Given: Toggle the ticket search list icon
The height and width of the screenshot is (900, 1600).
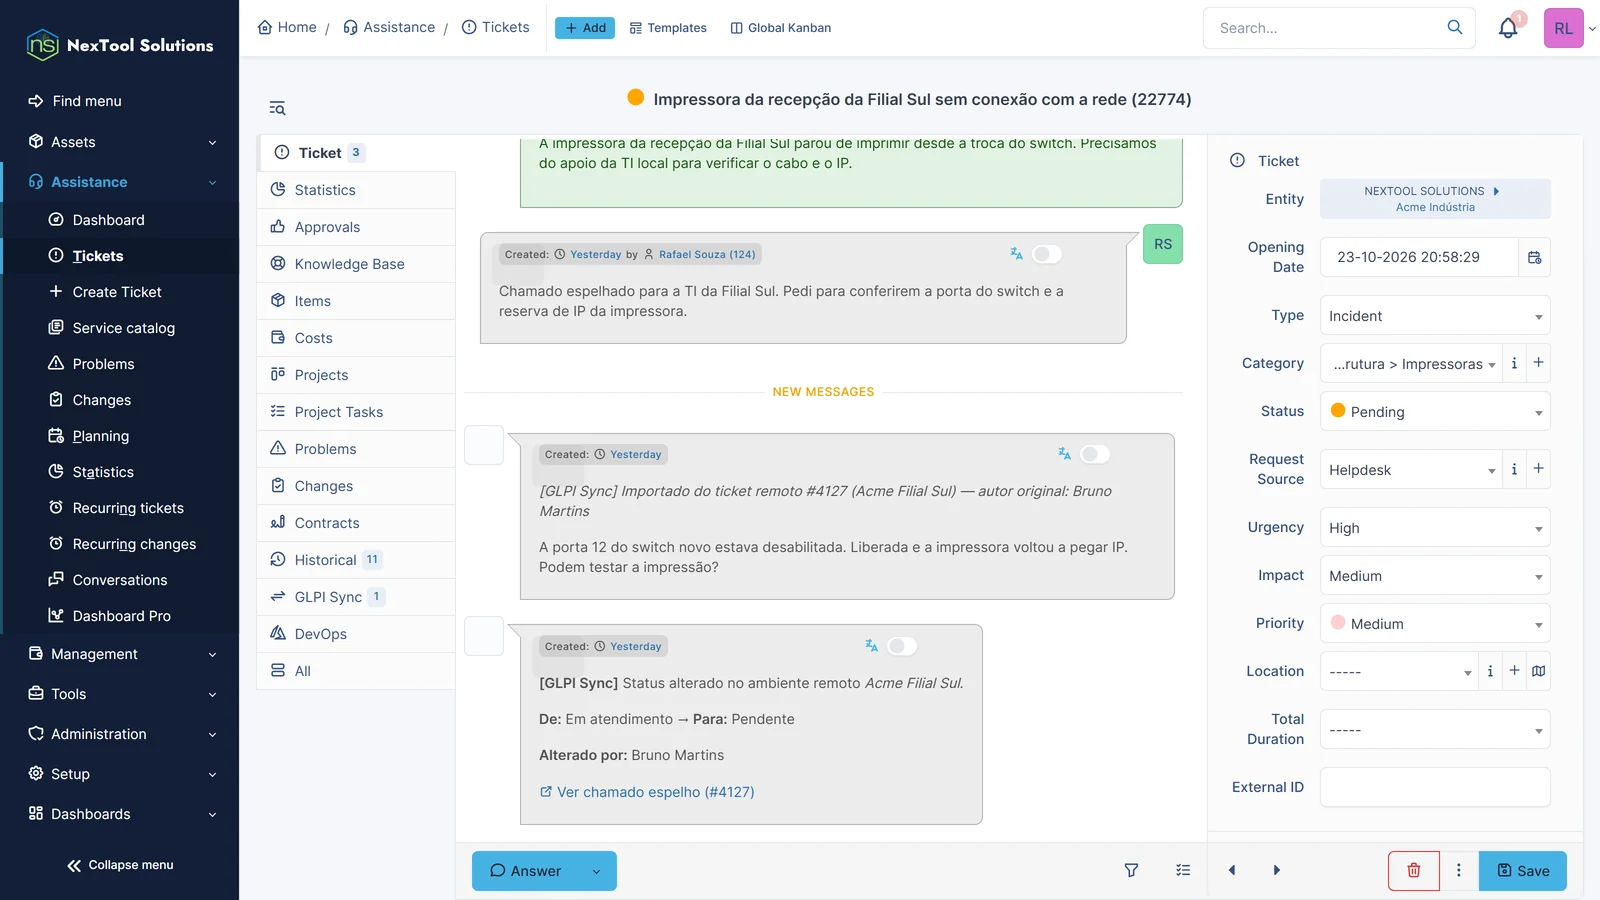Looking at the screenshot, I should [x=277, y=108].
